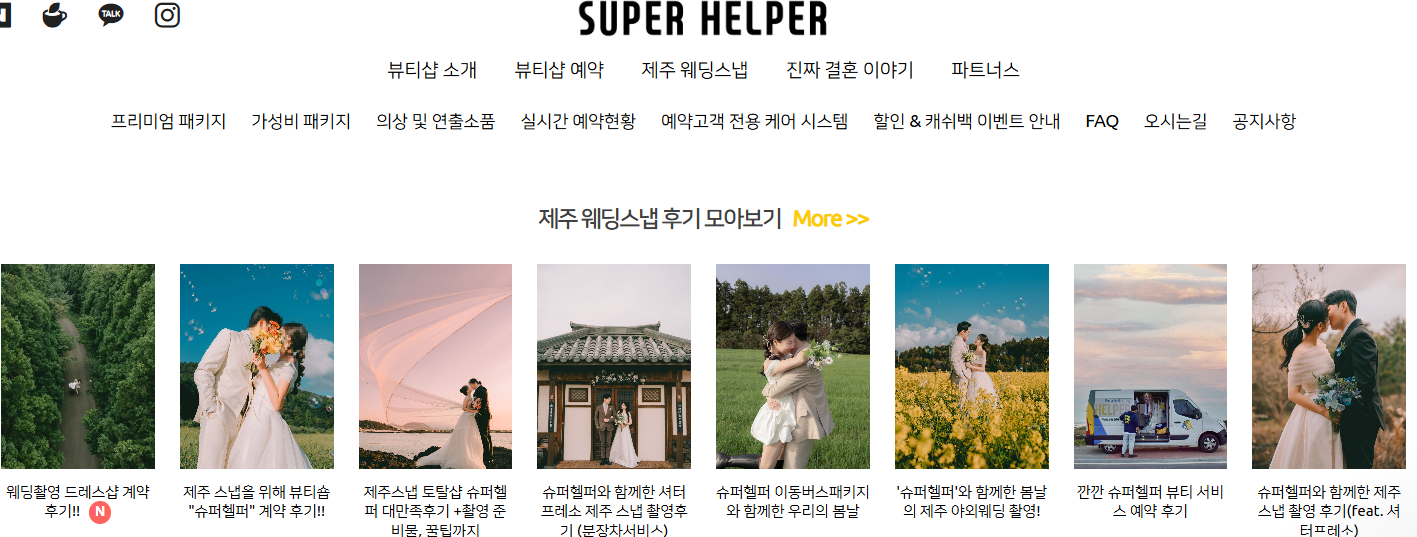Open the Naver Cafe cup icon
Screen dimensions: 1417x537
click(54, 15)
